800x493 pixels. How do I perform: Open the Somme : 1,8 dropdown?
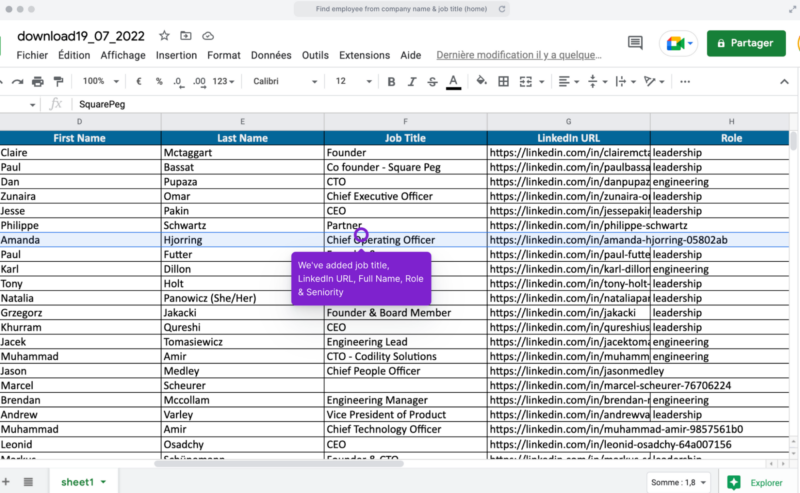(x=678, y=482)
